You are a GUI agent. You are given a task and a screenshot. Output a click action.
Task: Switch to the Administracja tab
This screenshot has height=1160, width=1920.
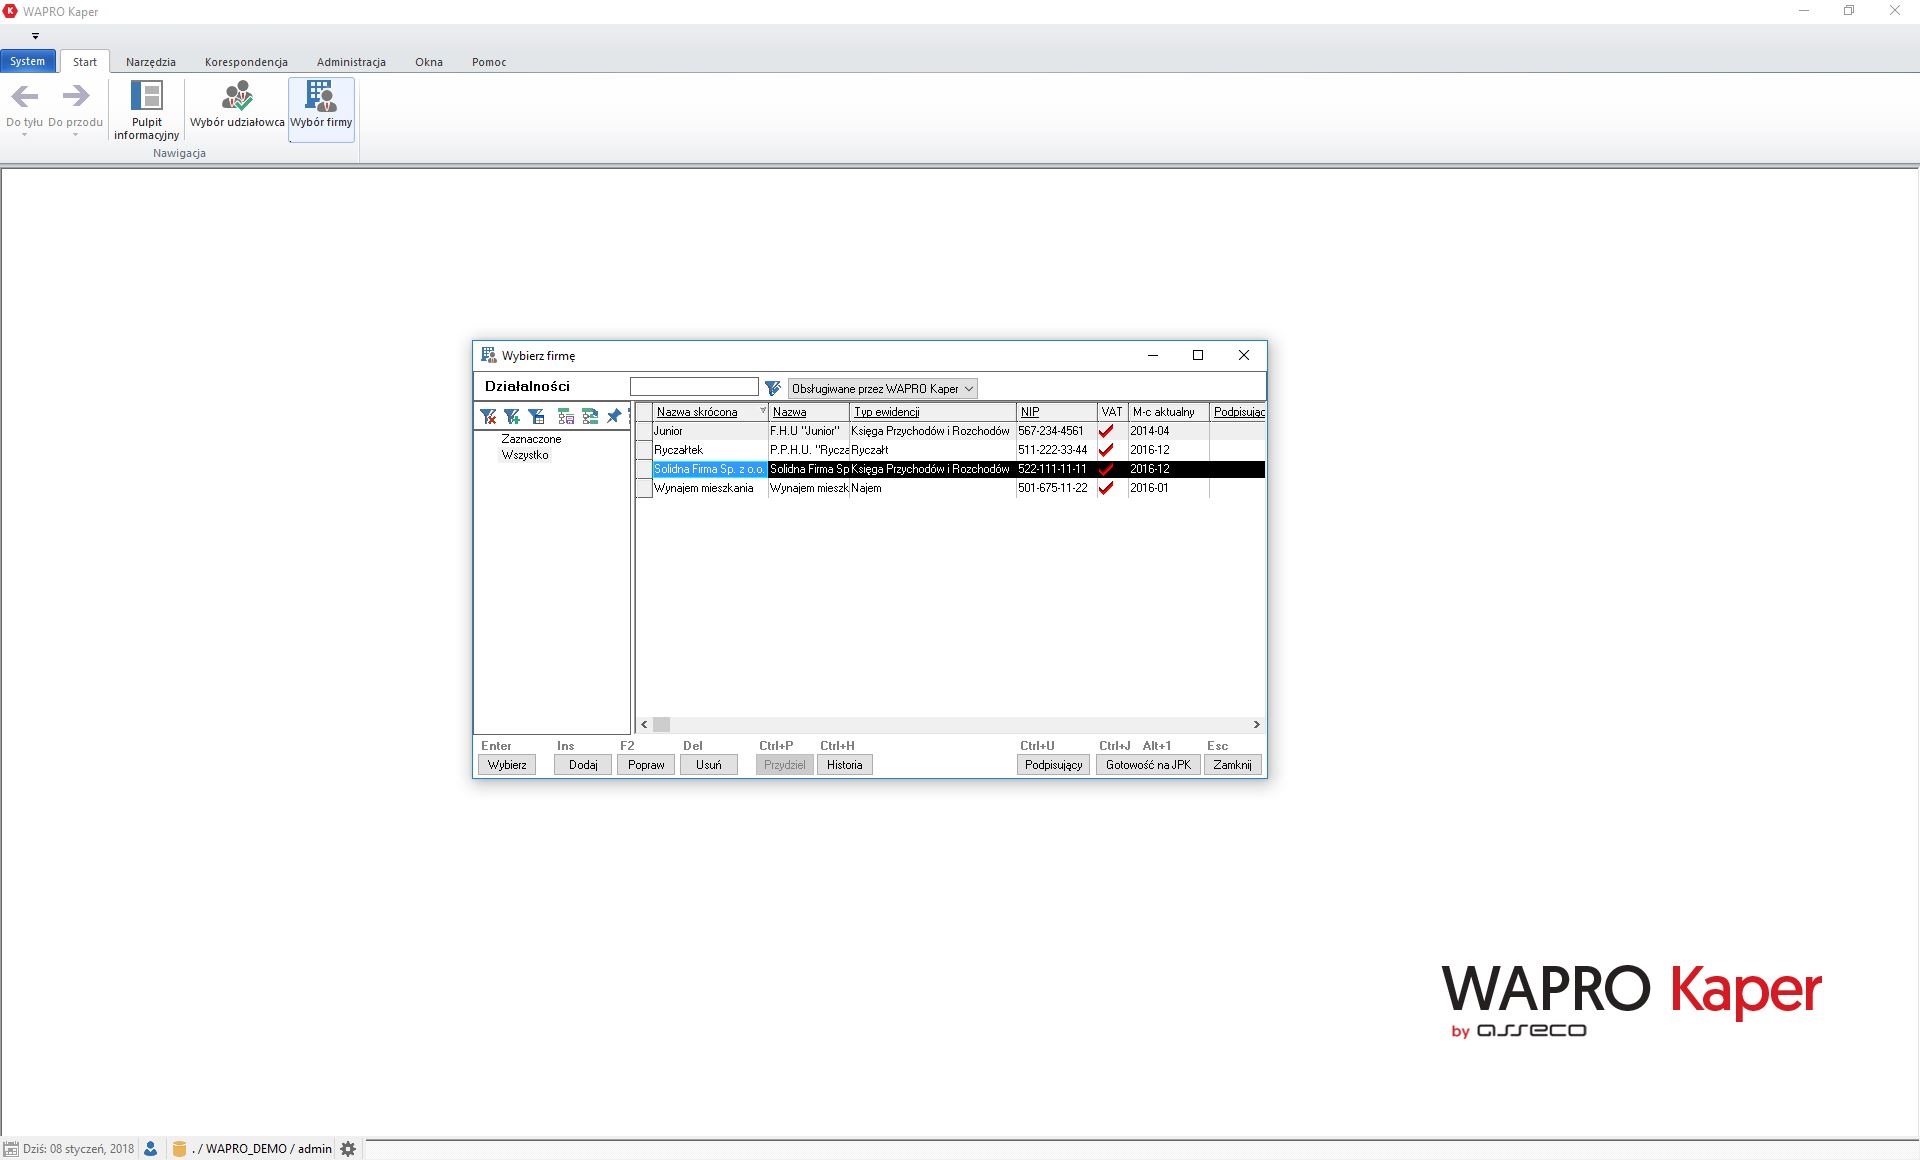pyautogui.click(x=351, y=62)
